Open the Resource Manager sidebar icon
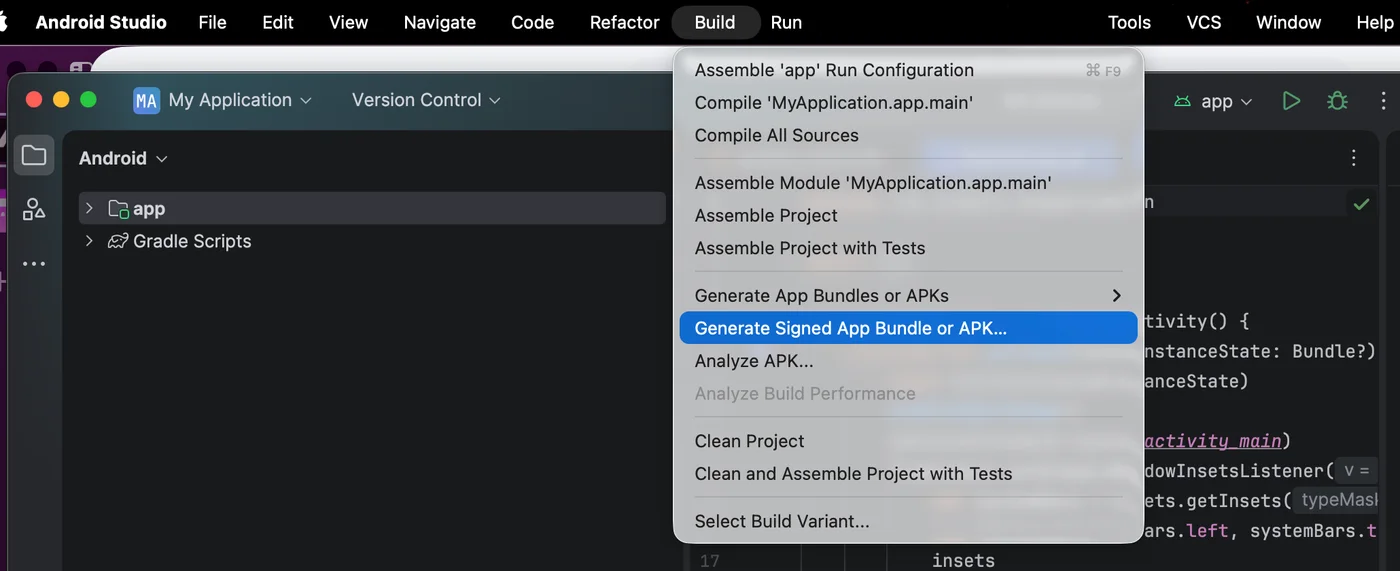The height and width of the screenshot is (571, 1400). point(34,209)
